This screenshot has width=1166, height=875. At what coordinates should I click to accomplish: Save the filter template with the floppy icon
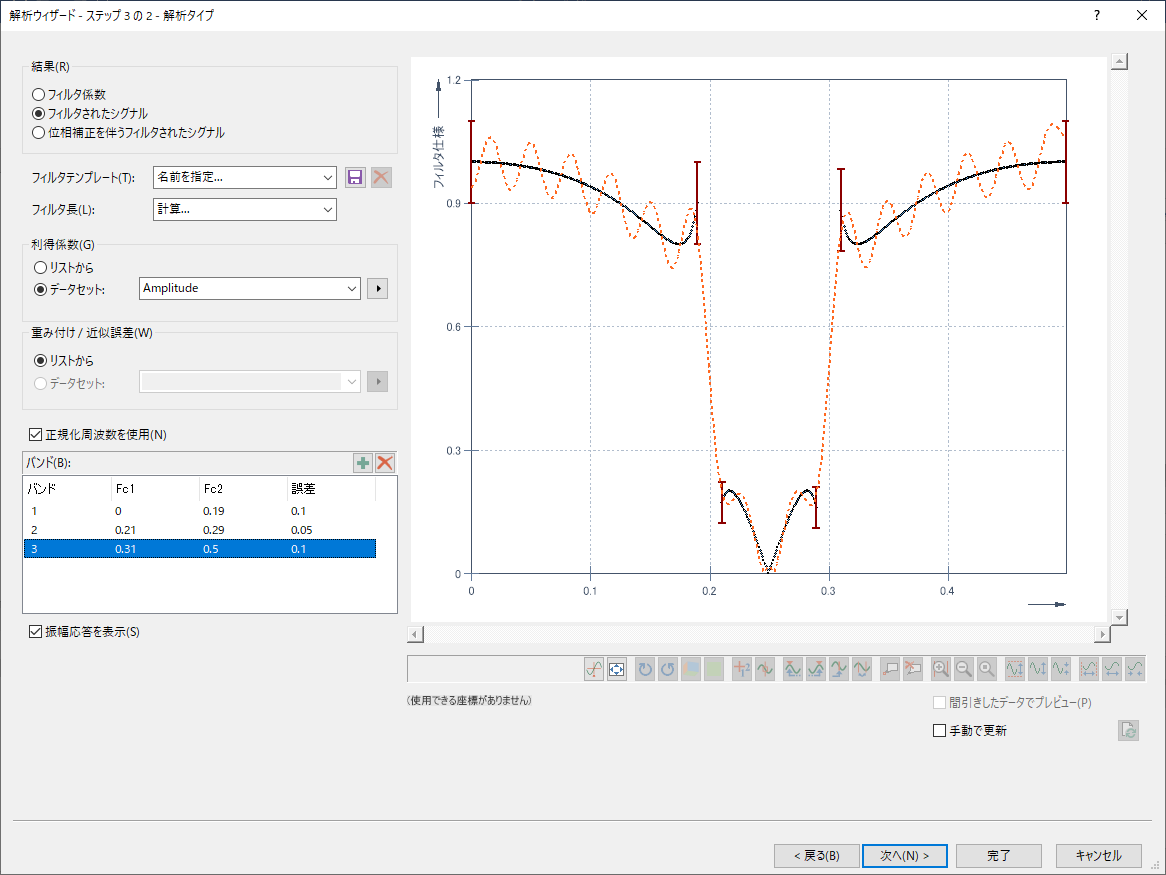[x=355, y=178]
